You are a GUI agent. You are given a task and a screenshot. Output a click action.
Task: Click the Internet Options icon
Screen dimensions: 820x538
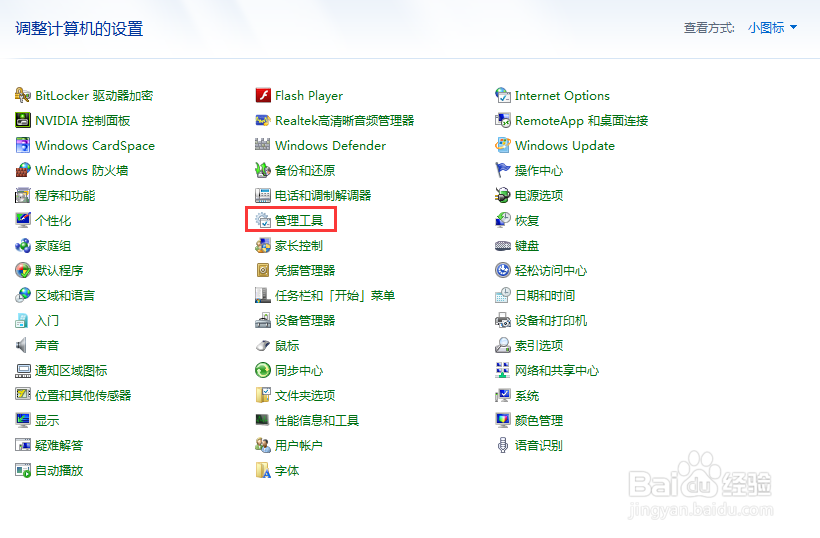pos(503,96)
